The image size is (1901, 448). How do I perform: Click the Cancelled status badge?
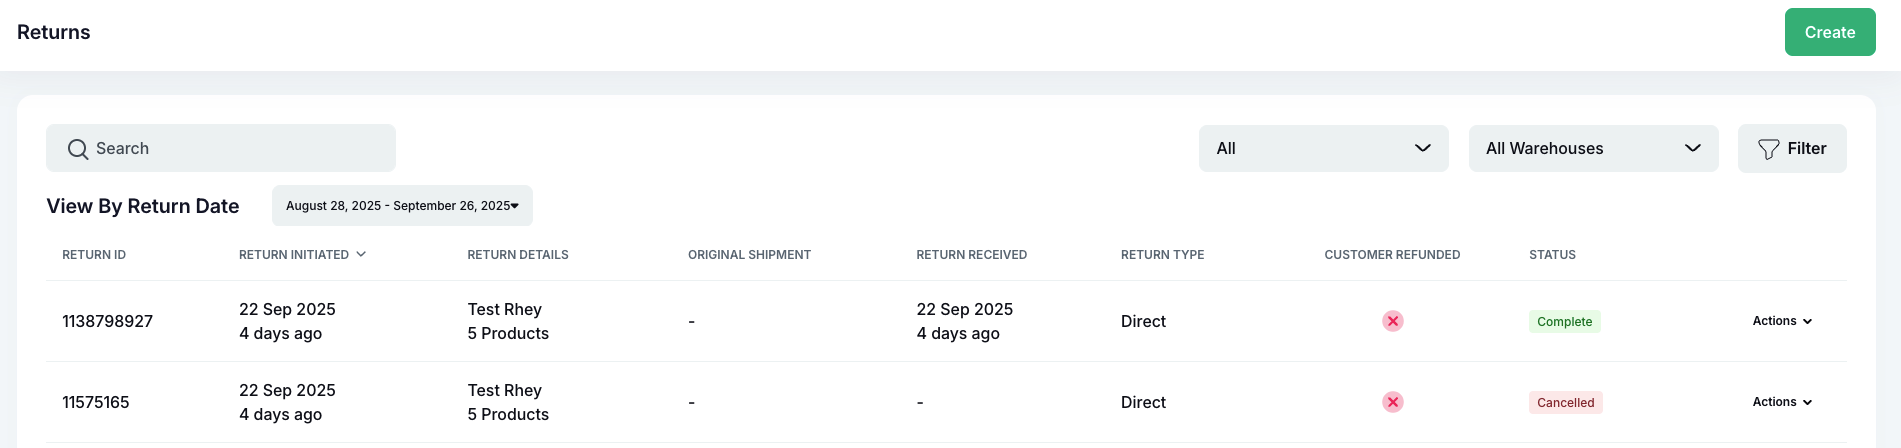pos(1565,403)
